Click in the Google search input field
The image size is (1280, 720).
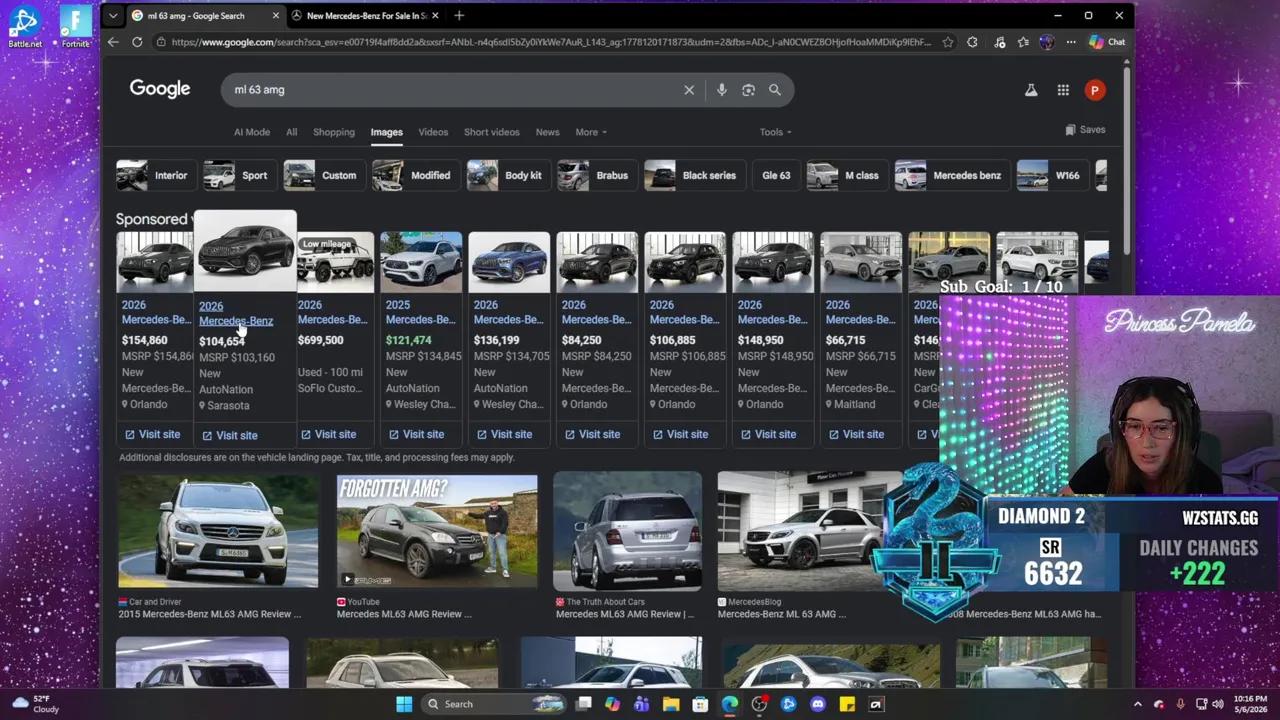tap(455, 90)
